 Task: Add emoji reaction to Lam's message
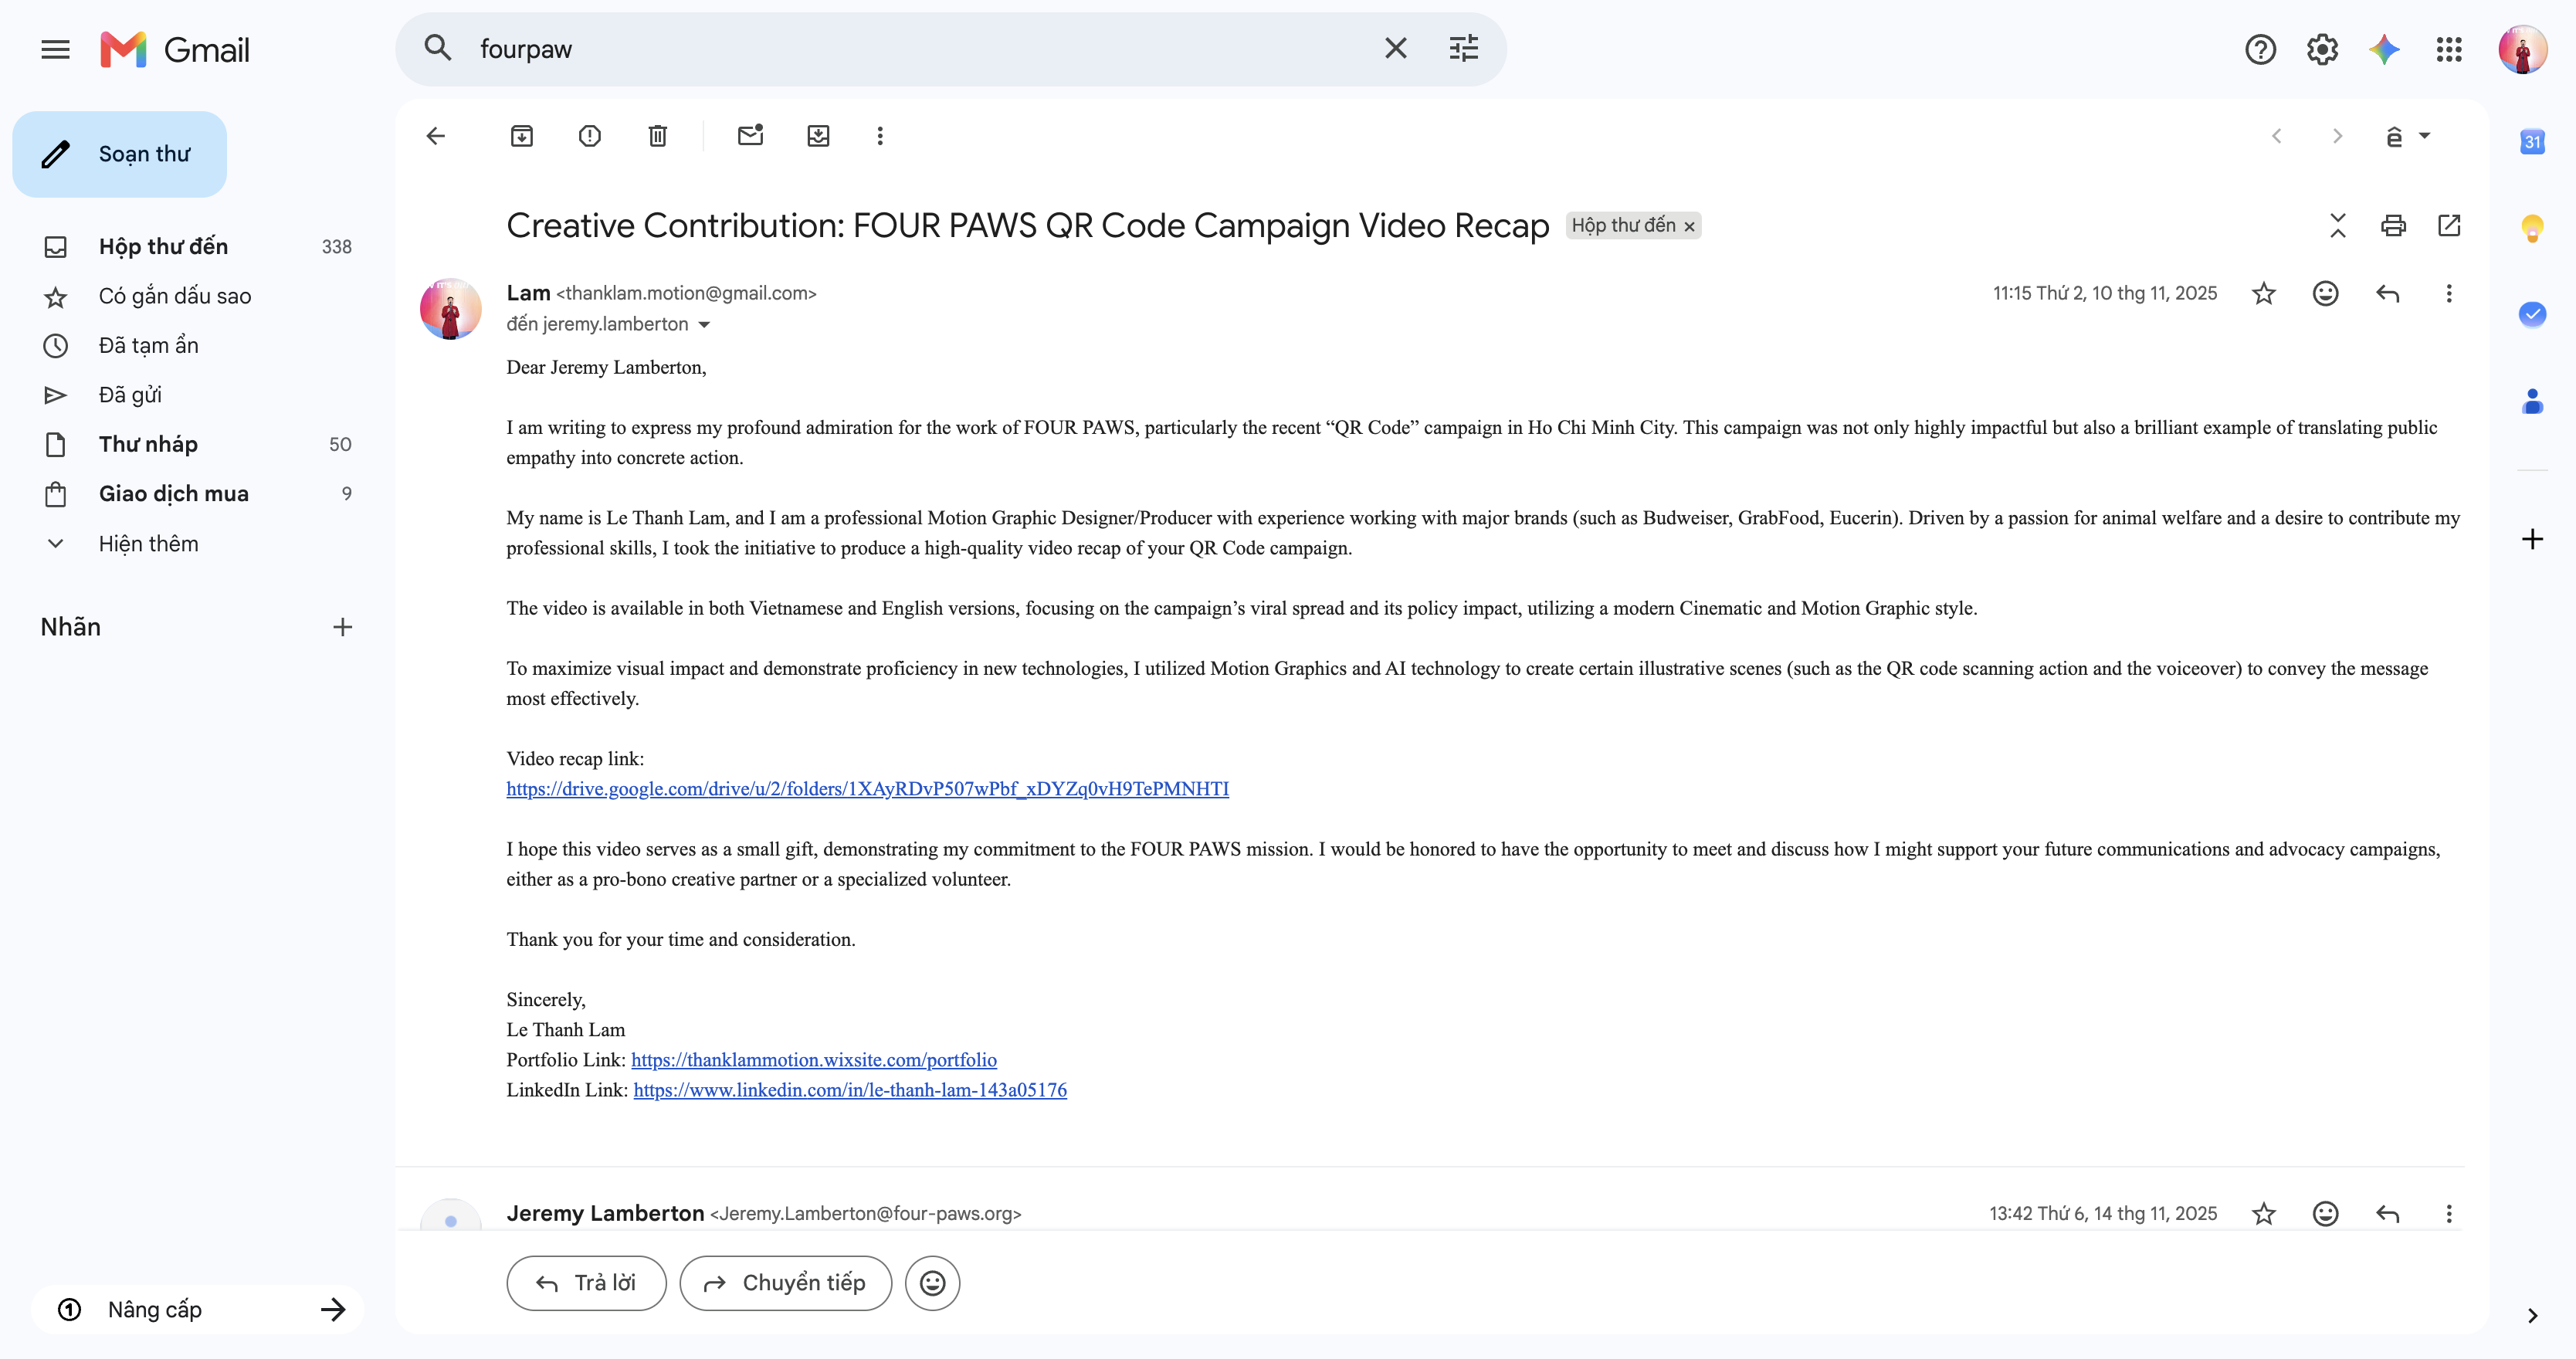click(x=2326, y=293)
